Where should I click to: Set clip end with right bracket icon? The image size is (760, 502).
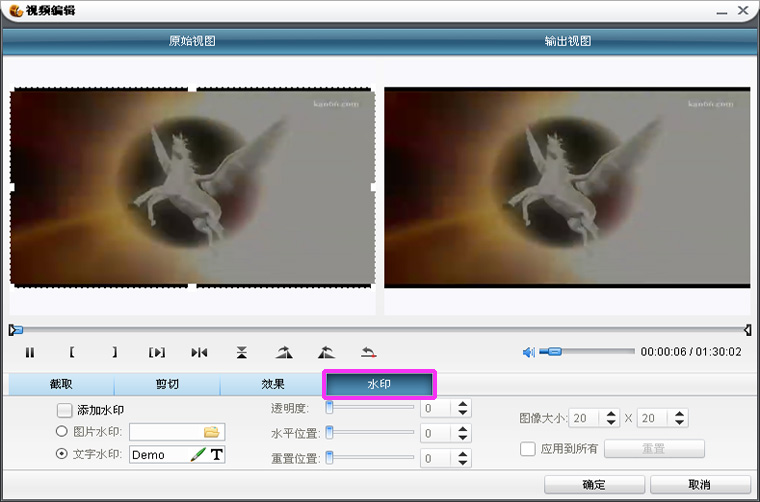click(114, 352)
